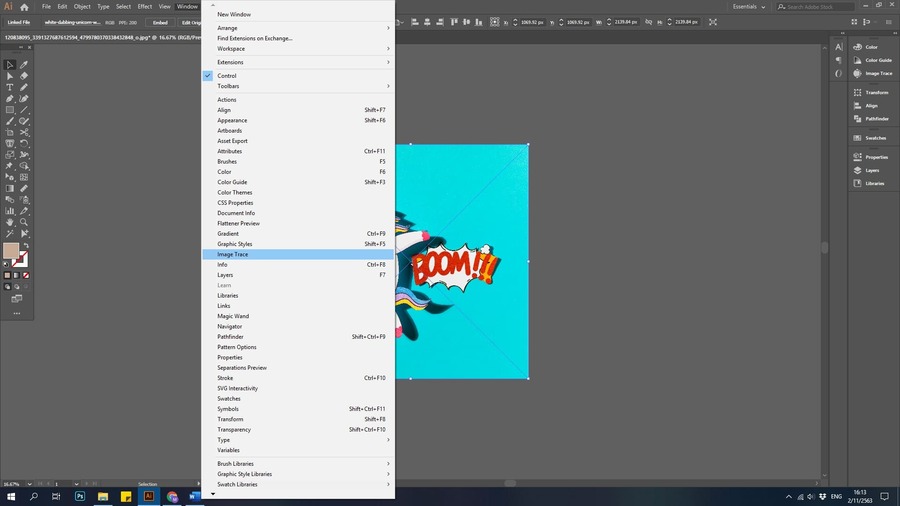Expand the Extensions submenu
Viewport: 900px width, 506px height.
point(298,62)
